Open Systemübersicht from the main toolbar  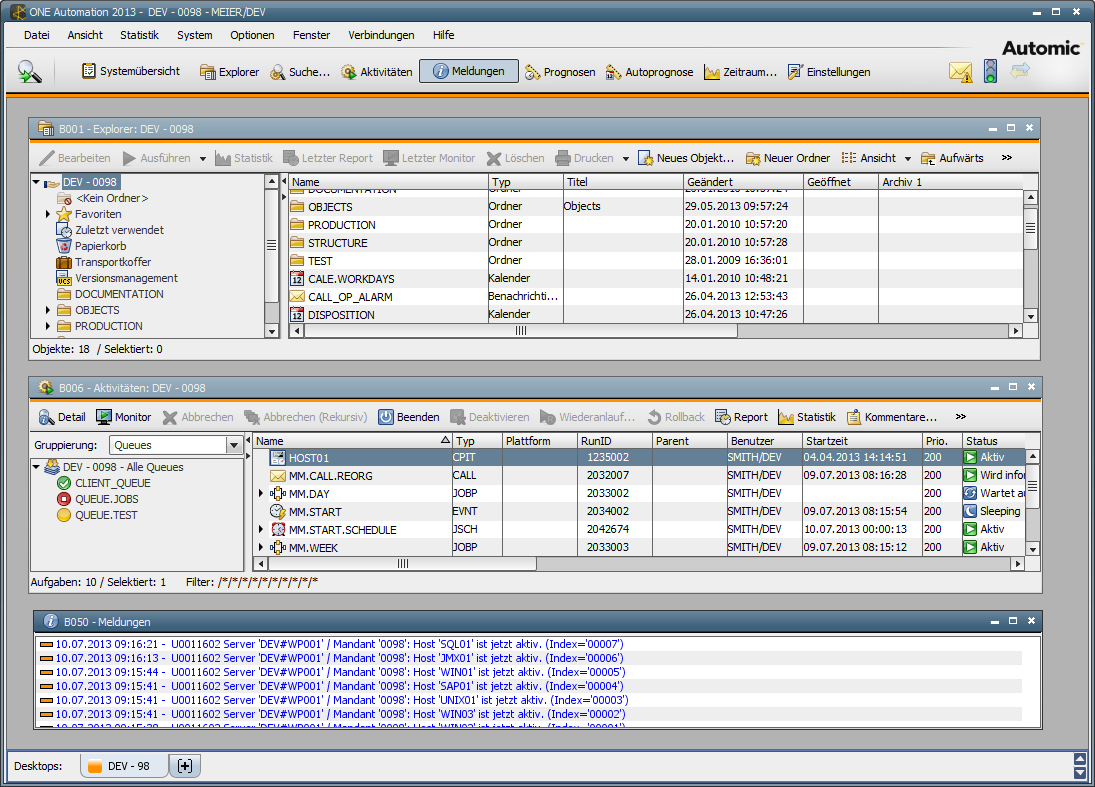pyautogui.click(x=131, y=71)
